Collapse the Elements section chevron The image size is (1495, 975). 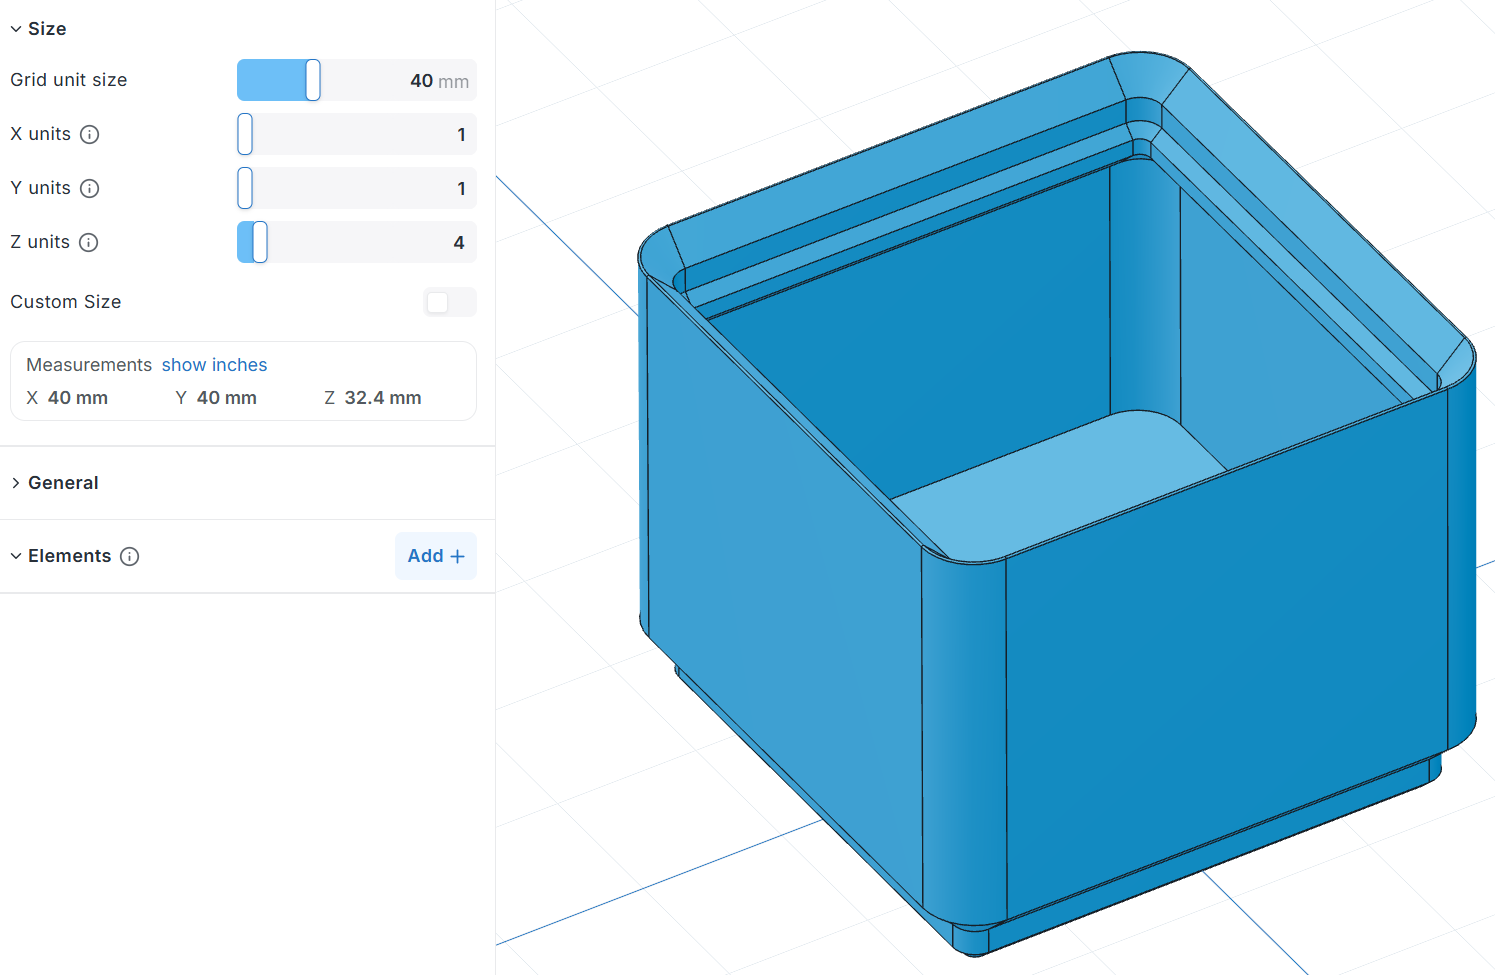(16, 556)
